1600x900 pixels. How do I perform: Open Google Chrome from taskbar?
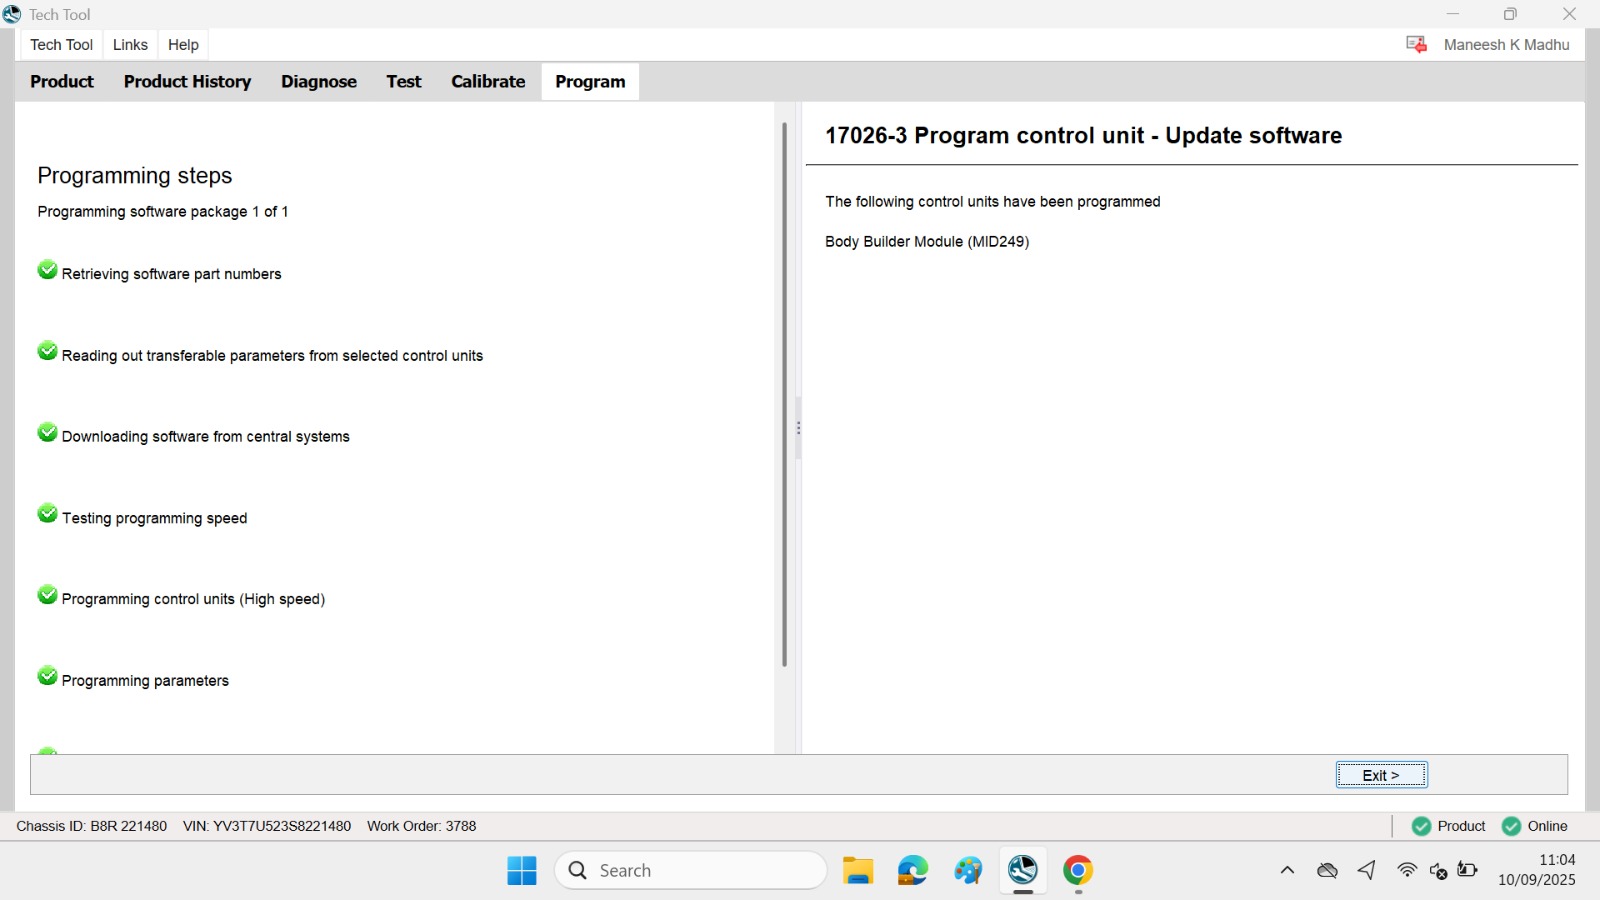[x=1077, y=870]
